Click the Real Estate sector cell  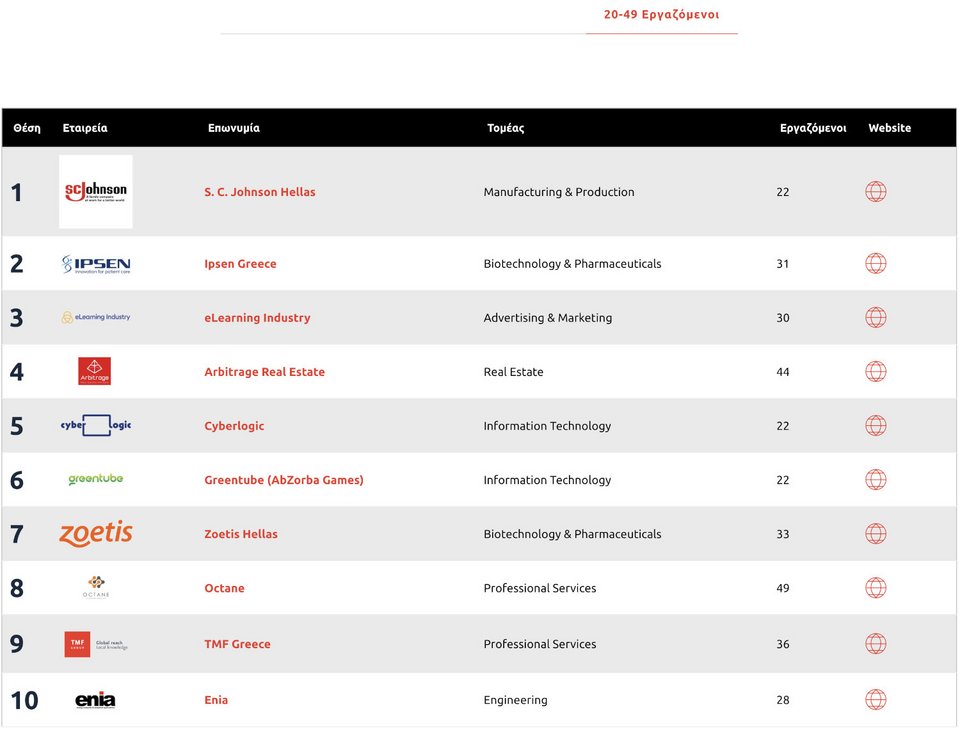click(513, 372)
